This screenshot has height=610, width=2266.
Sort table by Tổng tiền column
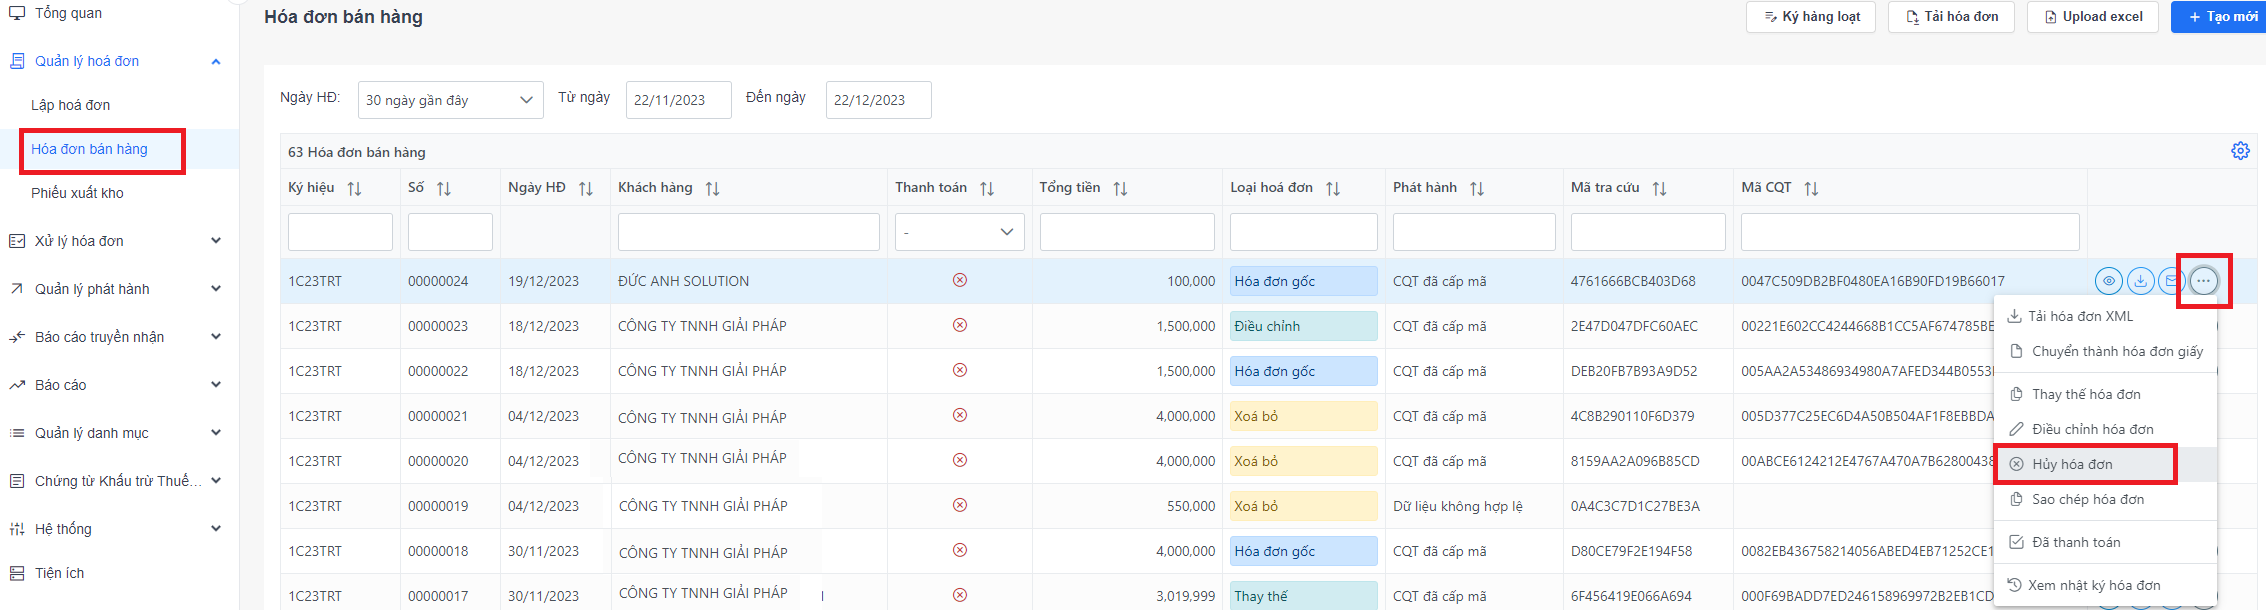tap(1120, 188)
